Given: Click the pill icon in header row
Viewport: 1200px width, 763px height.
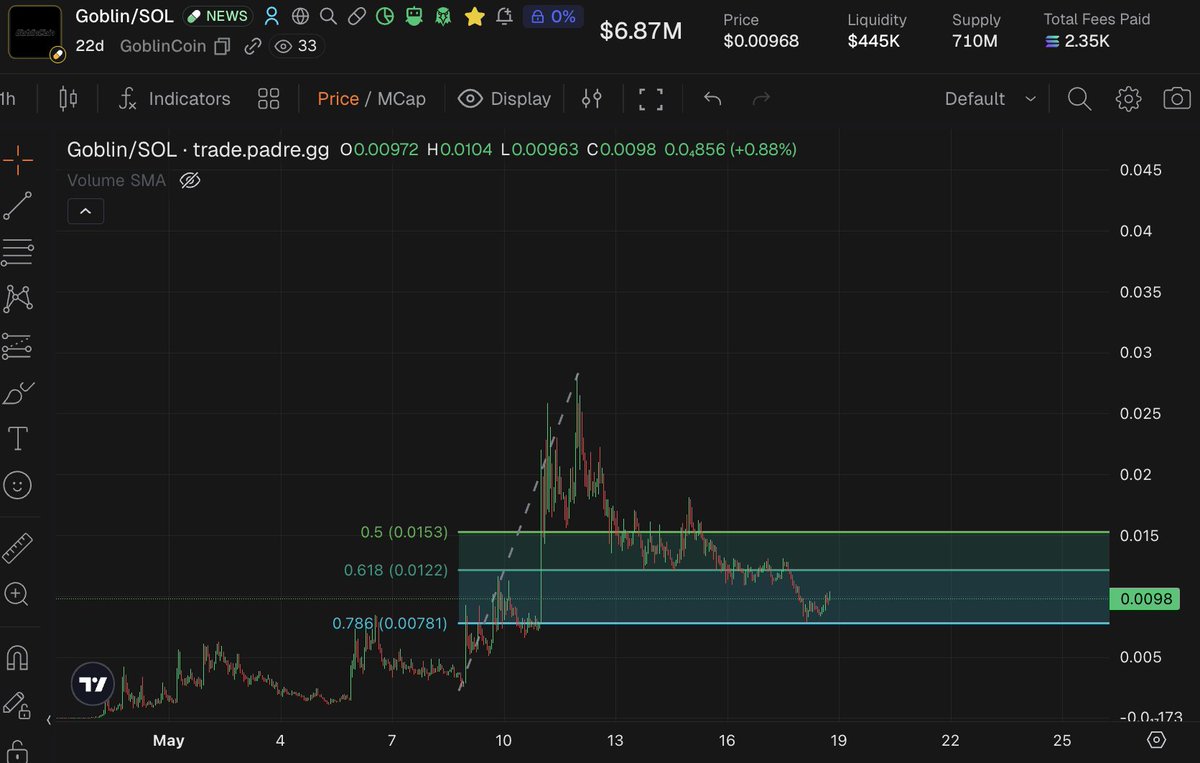Looking at the screenshot, I should pyautogui.click(x=357, y=16).
